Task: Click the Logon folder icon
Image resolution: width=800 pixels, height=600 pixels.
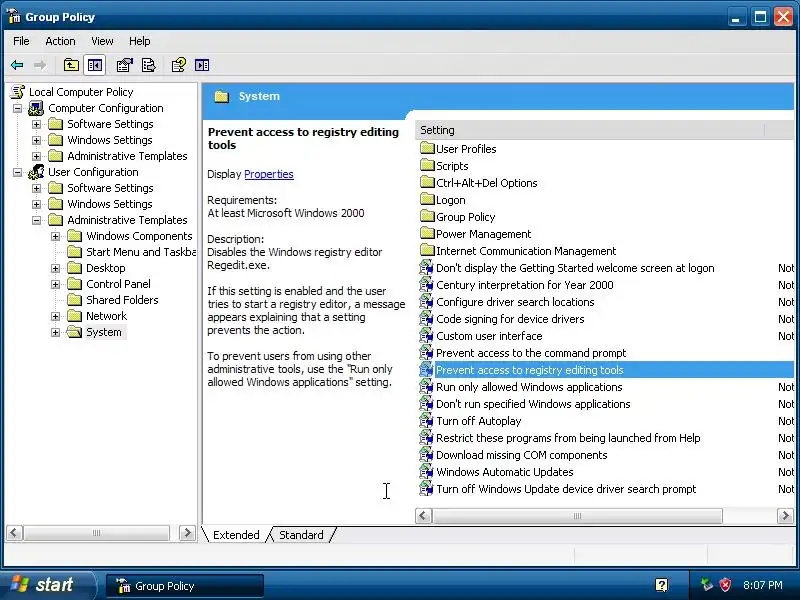Action: (427, 199)
